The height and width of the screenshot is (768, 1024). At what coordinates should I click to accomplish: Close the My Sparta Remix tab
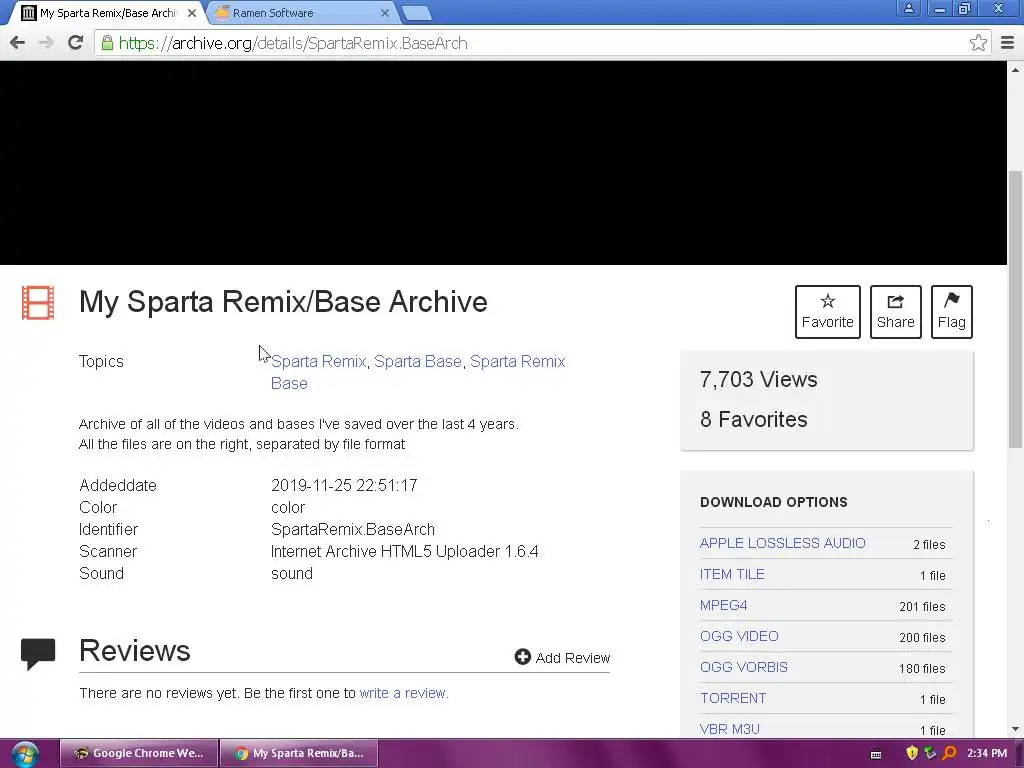click(x=191, y=12)
